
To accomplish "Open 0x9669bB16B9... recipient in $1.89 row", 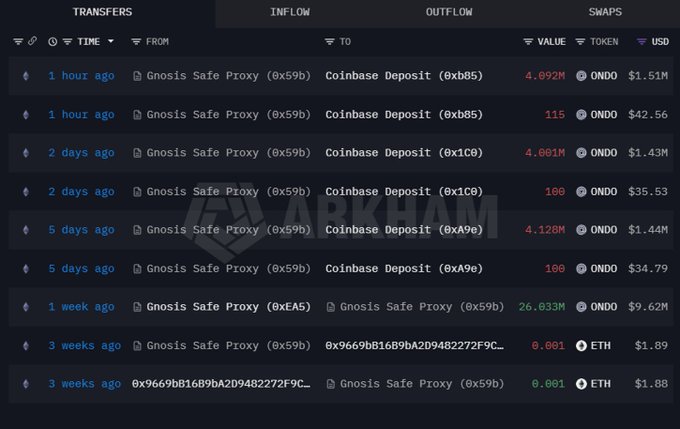I will 414,346.
